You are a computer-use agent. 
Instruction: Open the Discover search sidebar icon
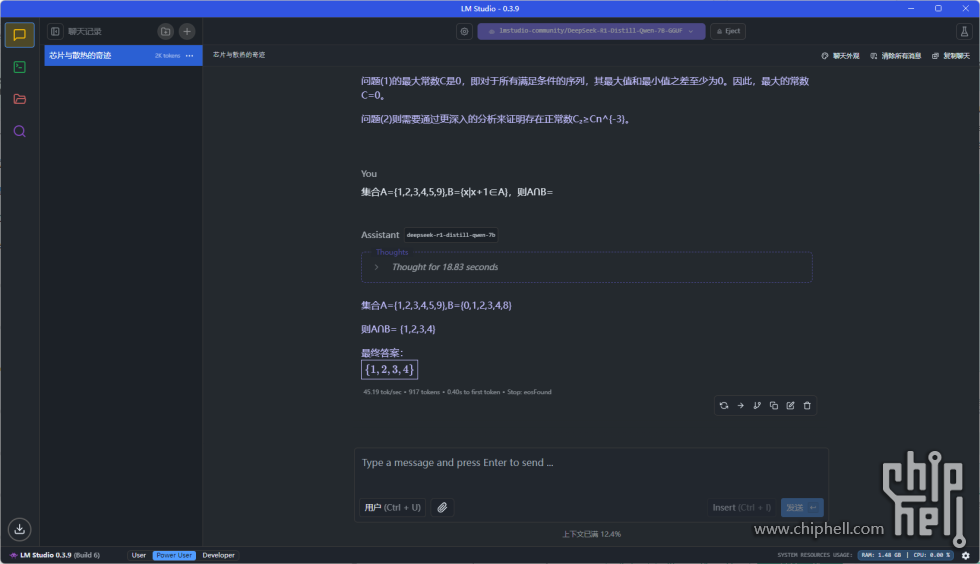(19, 131)
